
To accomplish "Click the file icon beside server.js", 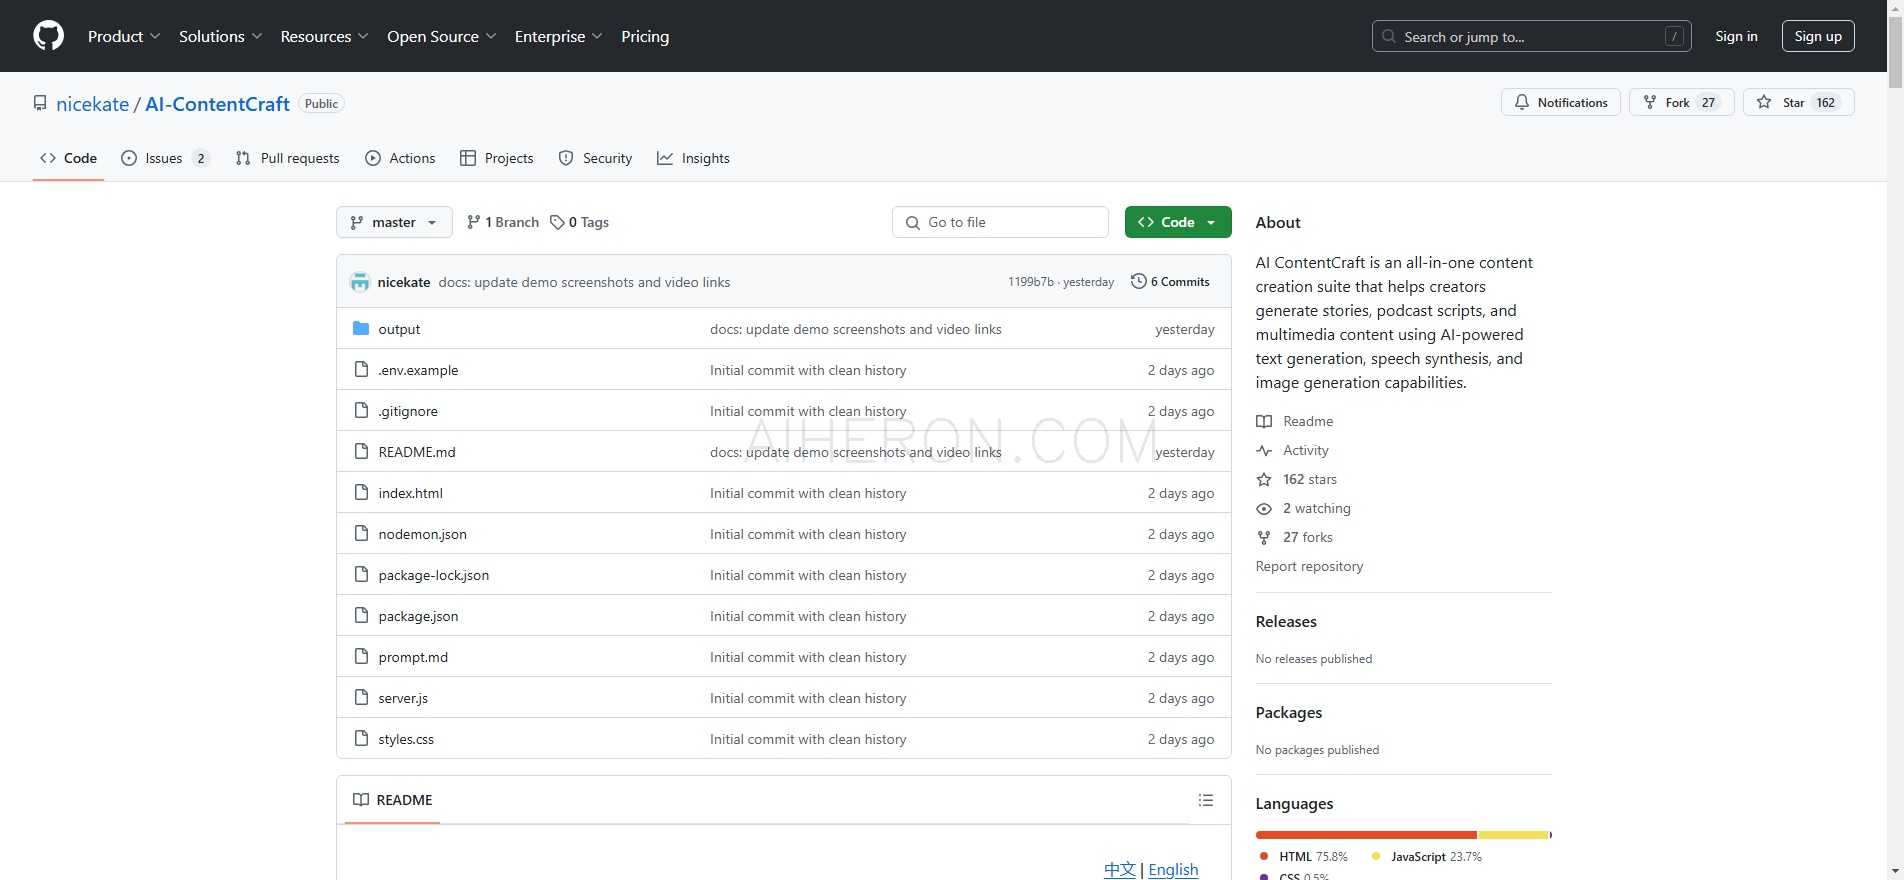I will 361,697.
